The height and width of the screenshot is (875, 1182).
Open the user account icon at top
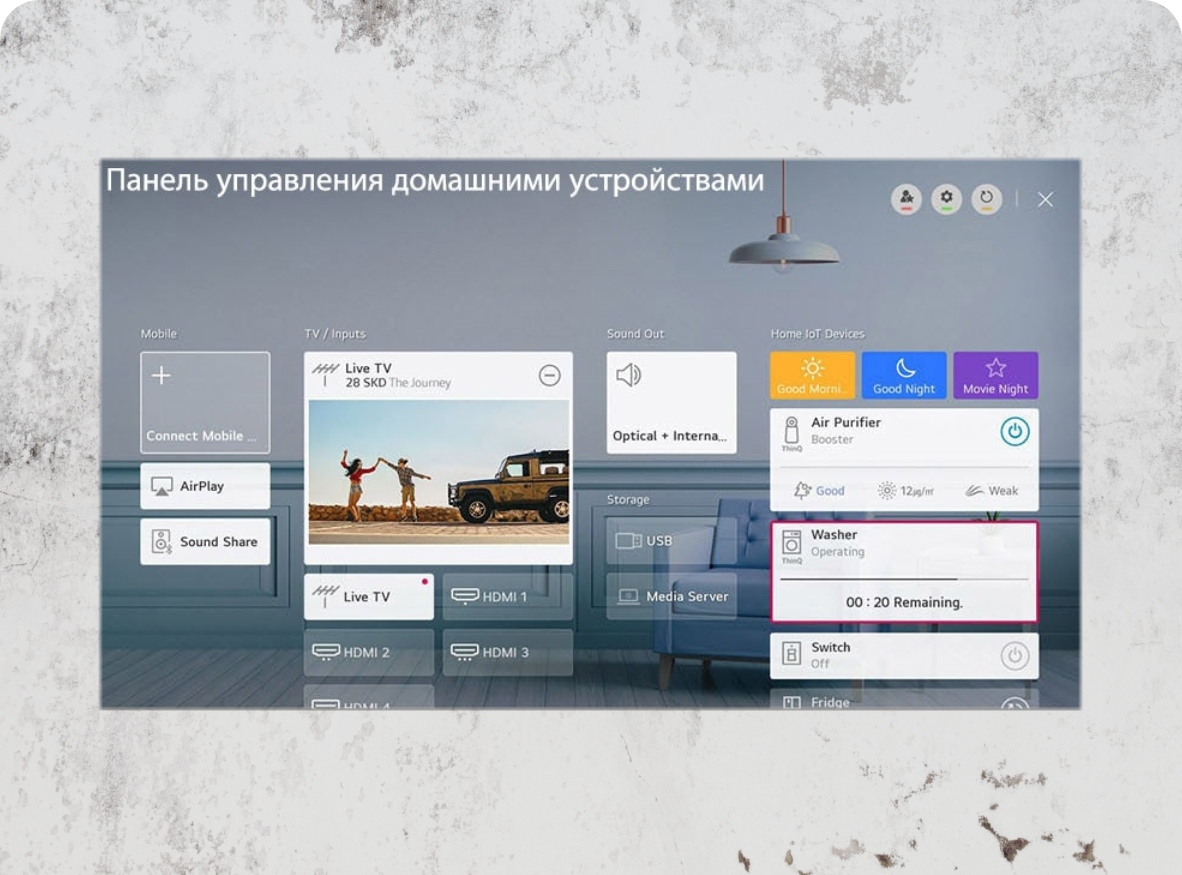(x=906, y=199)
